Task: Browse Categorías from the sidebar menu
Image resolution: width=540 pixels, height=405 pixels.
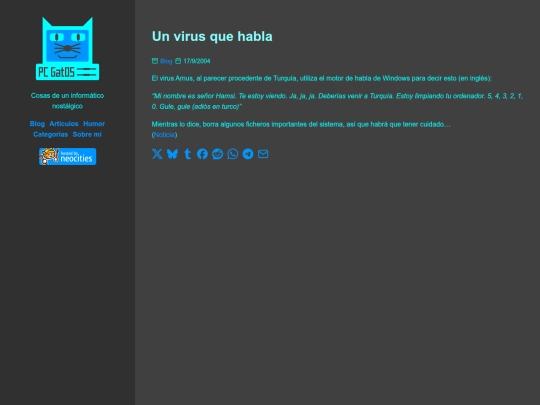Action: (51, 134)
